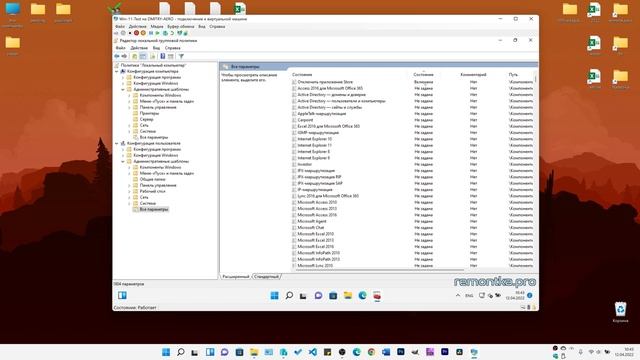The image size is (640, 360).
Task: Click the host Windows Start button
Action: (x=166, y=352)
